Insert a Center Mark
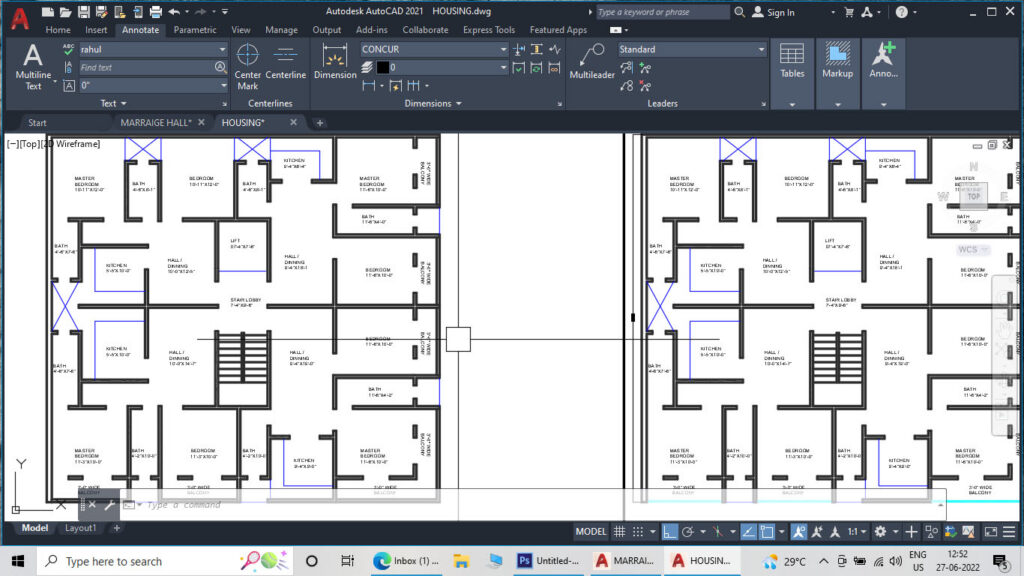The width and height of the screenshot is (1024, 576). [x=248, y=67]
